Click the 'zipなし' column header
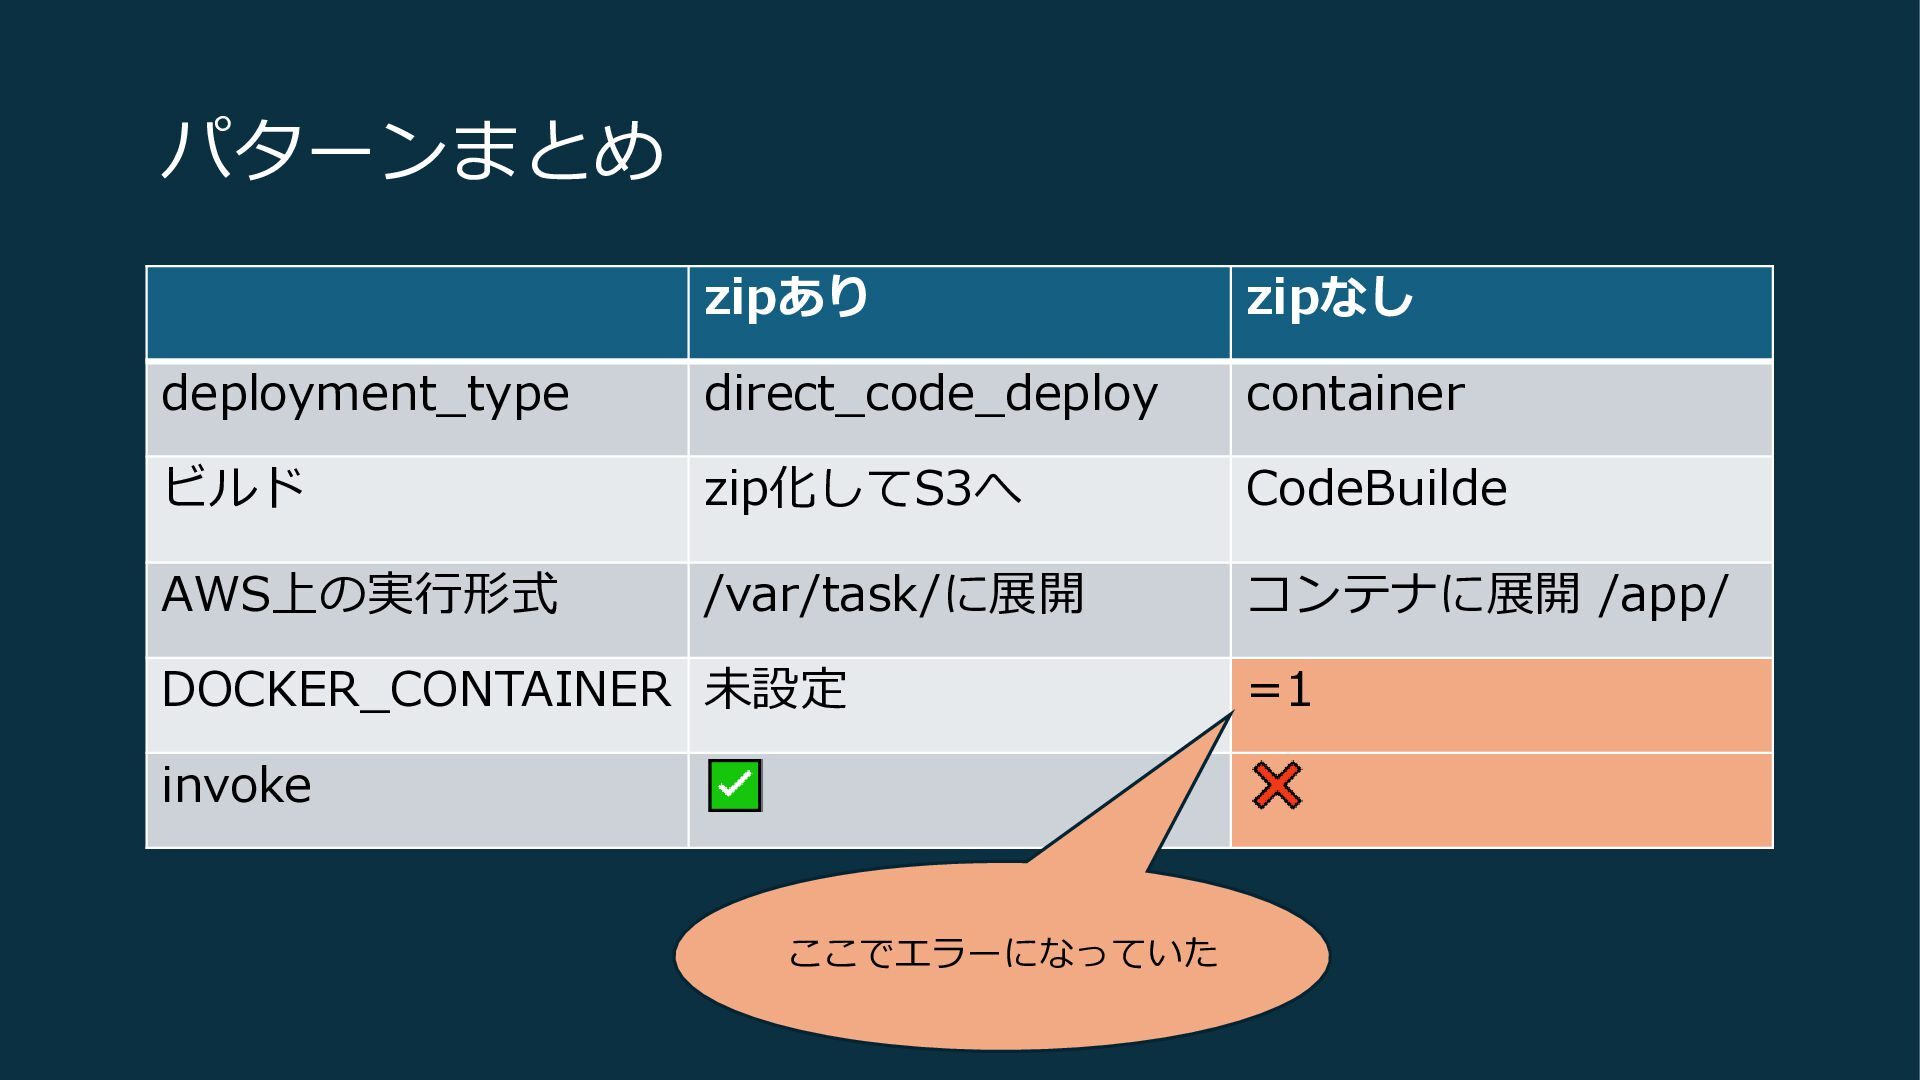The height and width of the screenshot is (1080, 1920). [1329, 298]
